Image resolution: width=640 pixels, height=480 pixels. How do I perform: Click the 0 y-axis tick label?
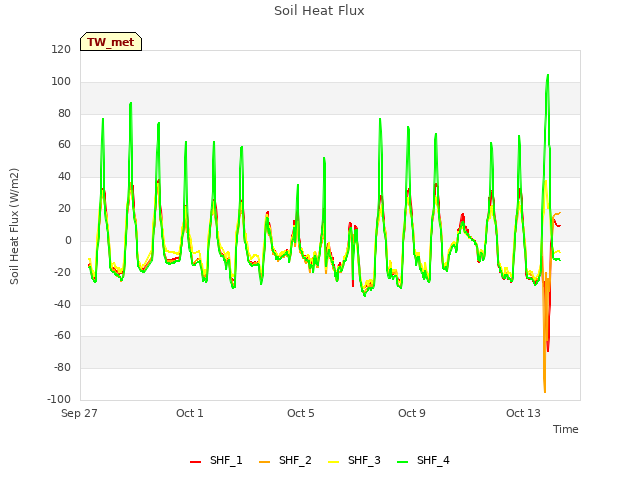click(x=68, y=241)
